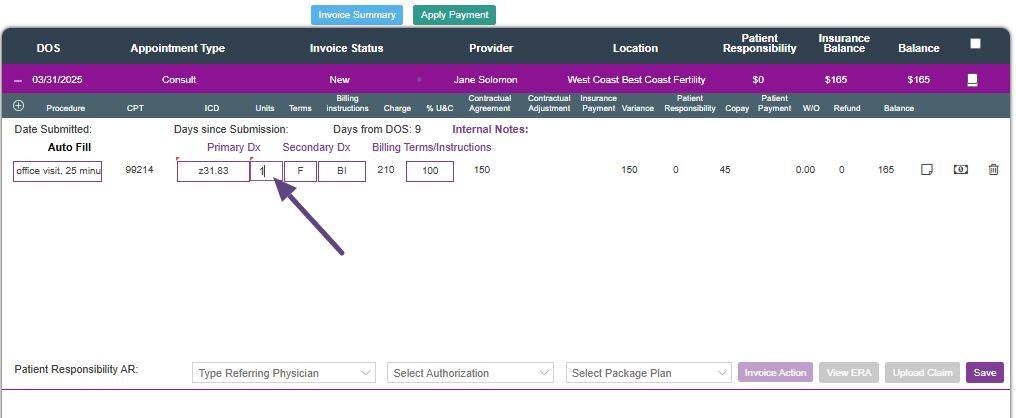1016x418 pixels.
Task: Click the procedure field showing office visit, 25 minu
Action: (x=58, y=171)
